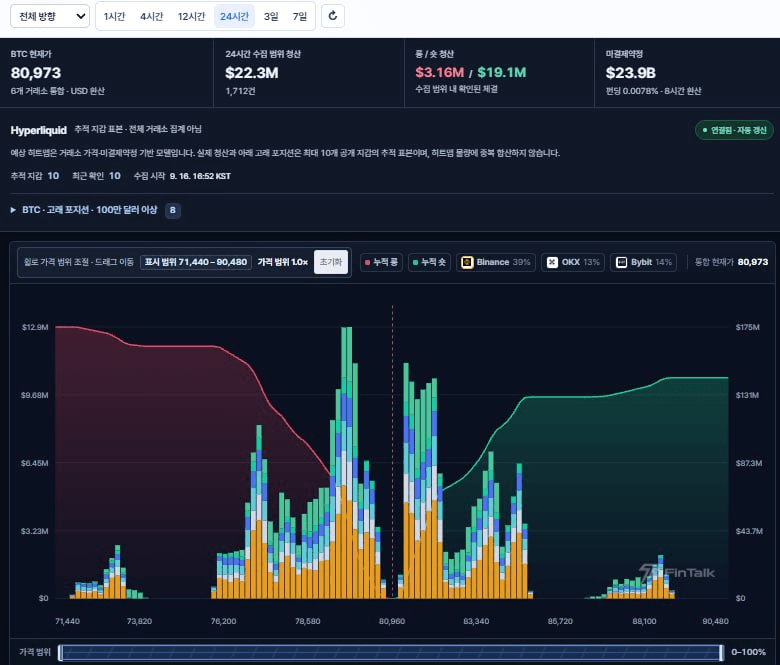This screenshot has height=665, width=780.
Task: Click the 0–100% range label
Action: tap(748, 652)
